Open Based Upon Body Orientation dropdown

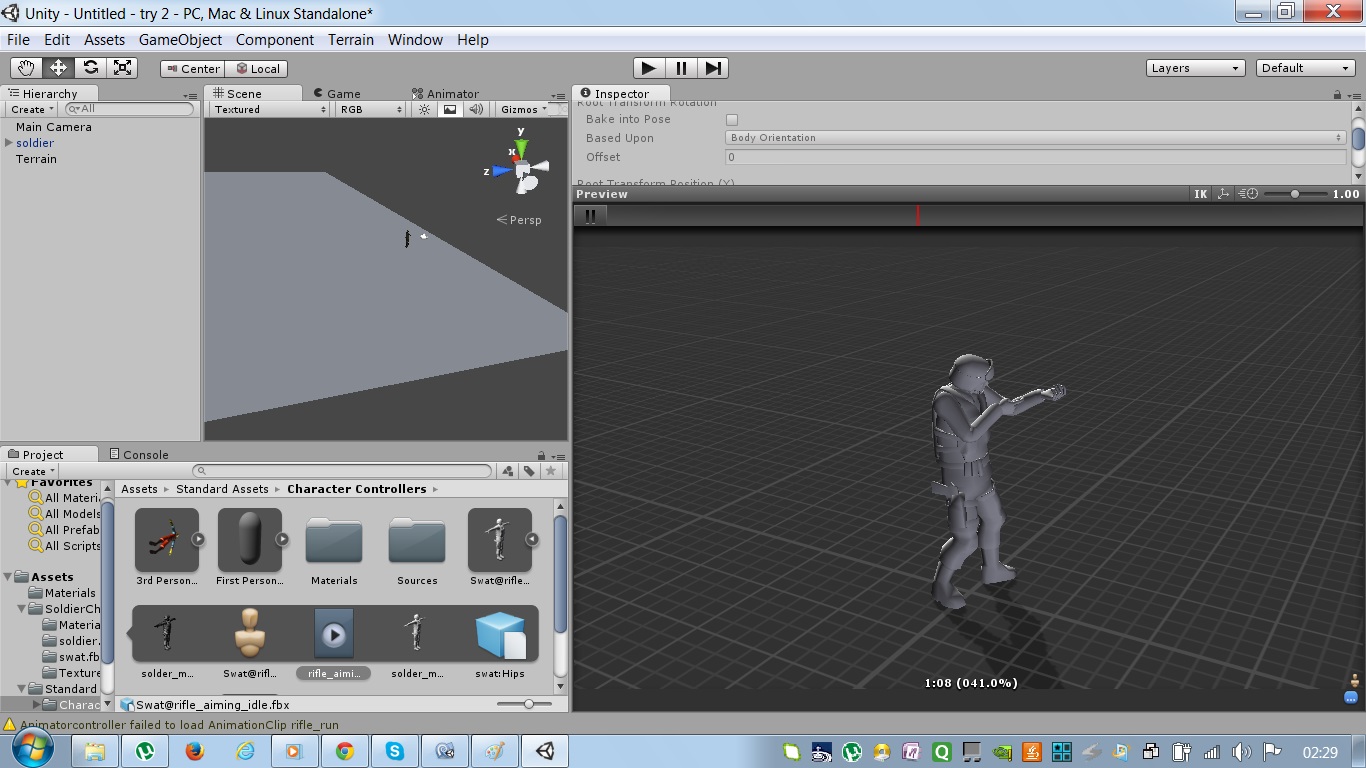tap(1035, 138)
